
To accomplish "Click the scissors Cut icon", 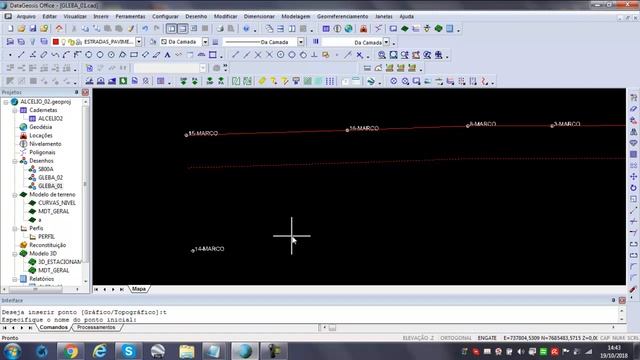I will point(74,29).
